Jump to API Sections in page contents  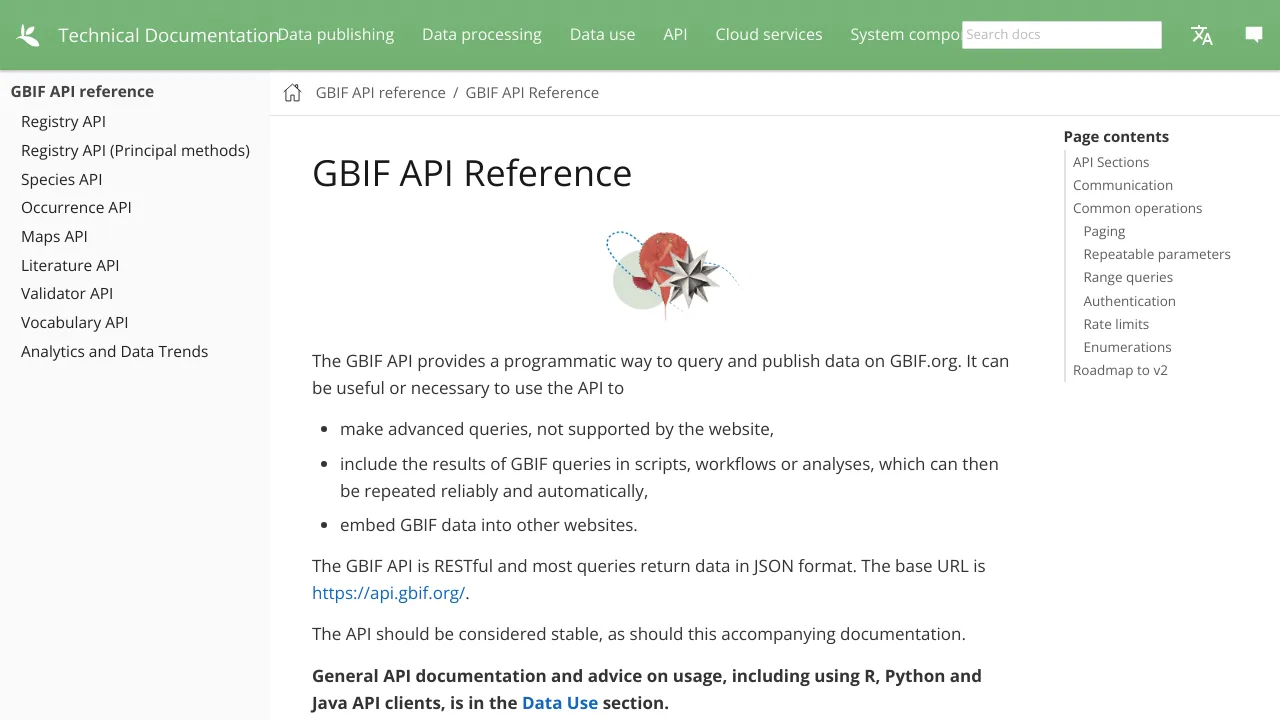(x=1111, y=162)
